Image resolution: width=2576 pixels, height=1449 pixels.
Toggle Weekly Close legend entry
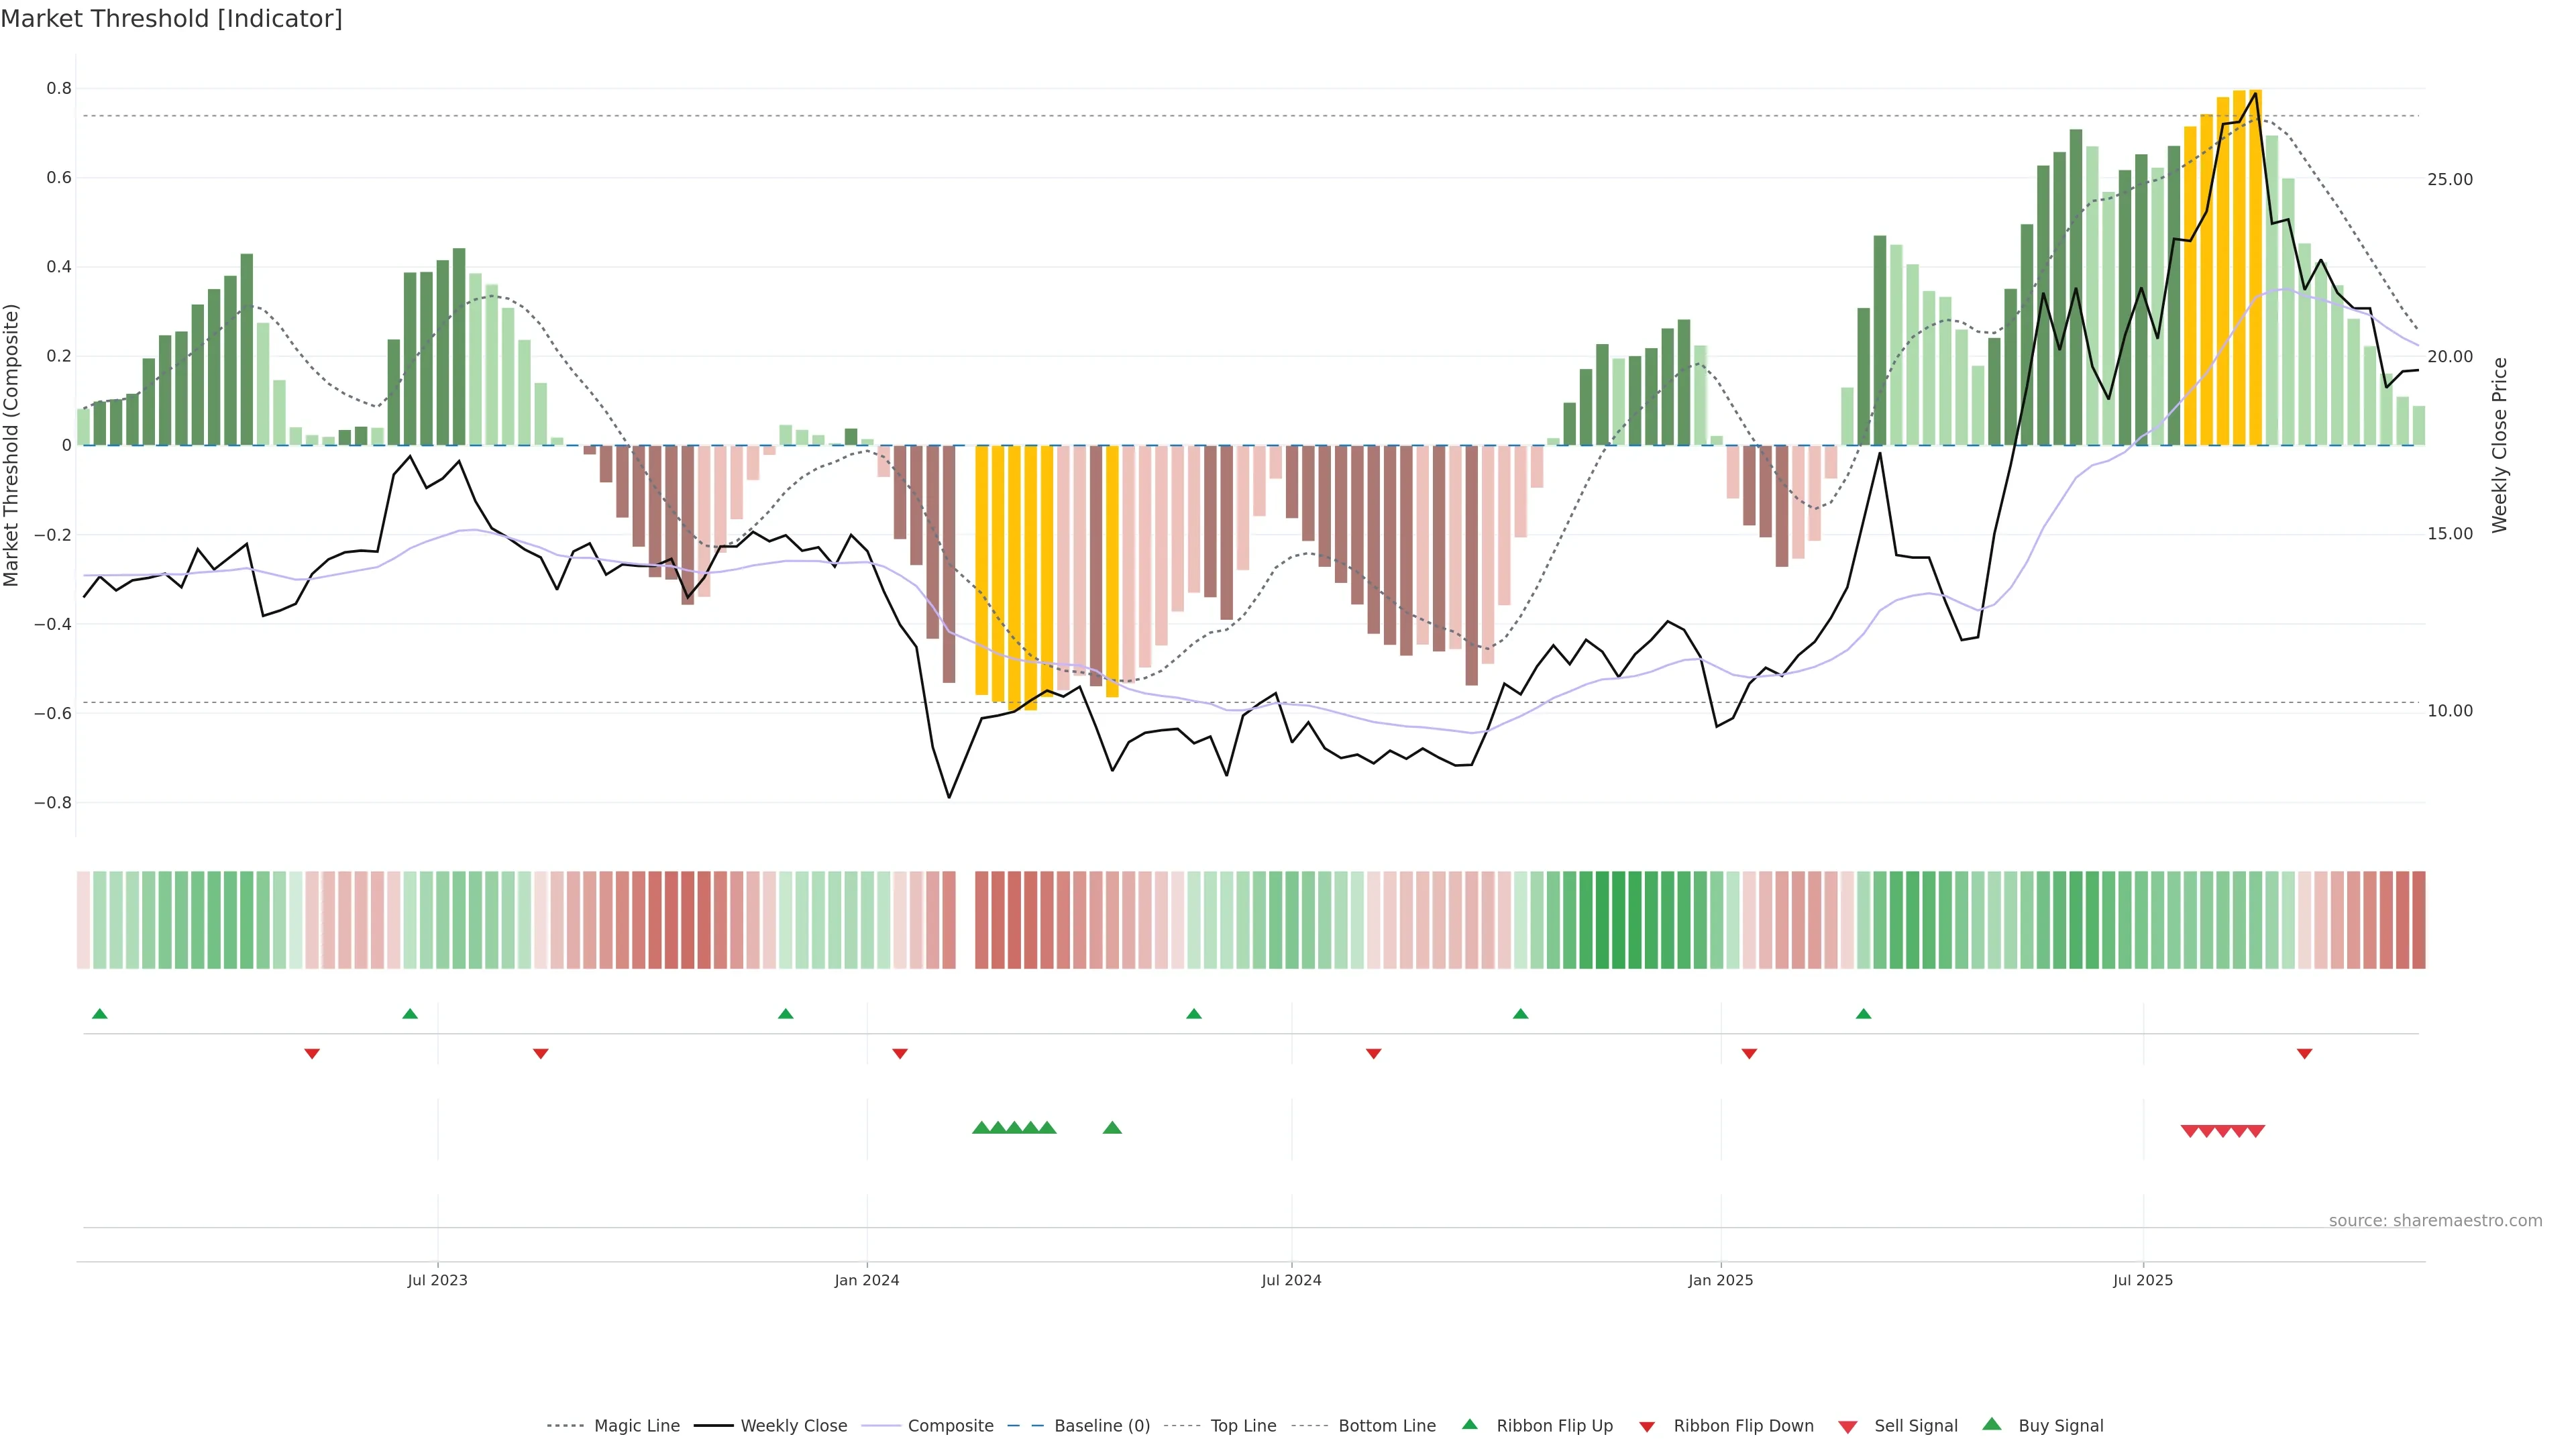793,1426
